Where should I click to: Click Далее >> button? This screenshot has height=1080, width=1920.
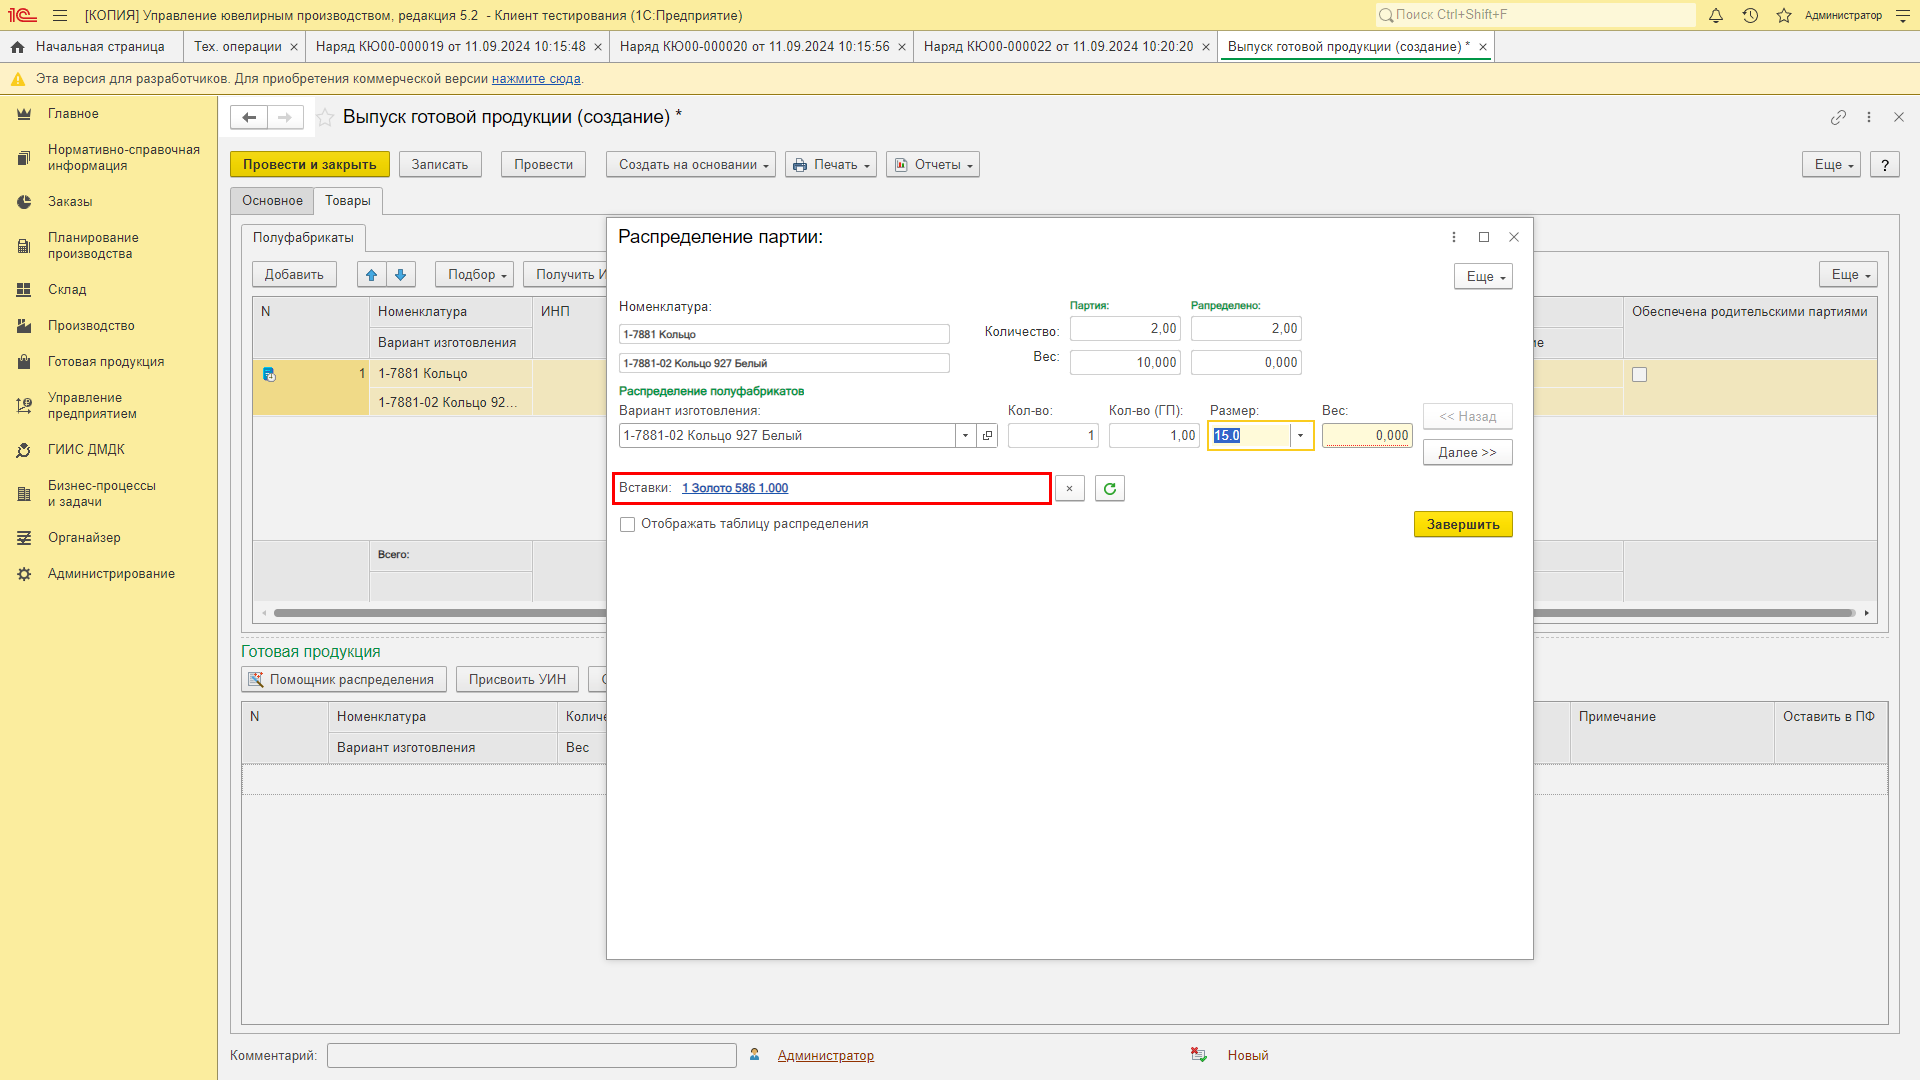coord(1467,453)
